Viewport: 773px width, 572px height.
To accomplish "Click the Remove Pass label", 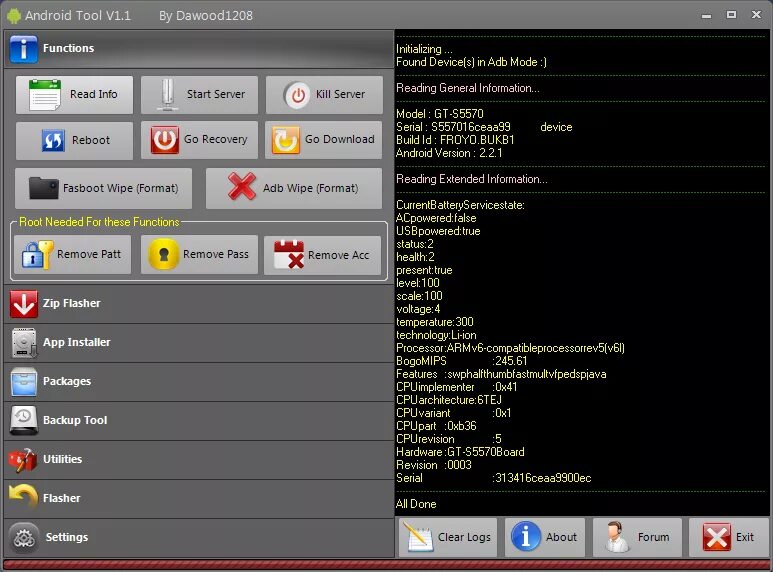I will (x=216, y=254).
